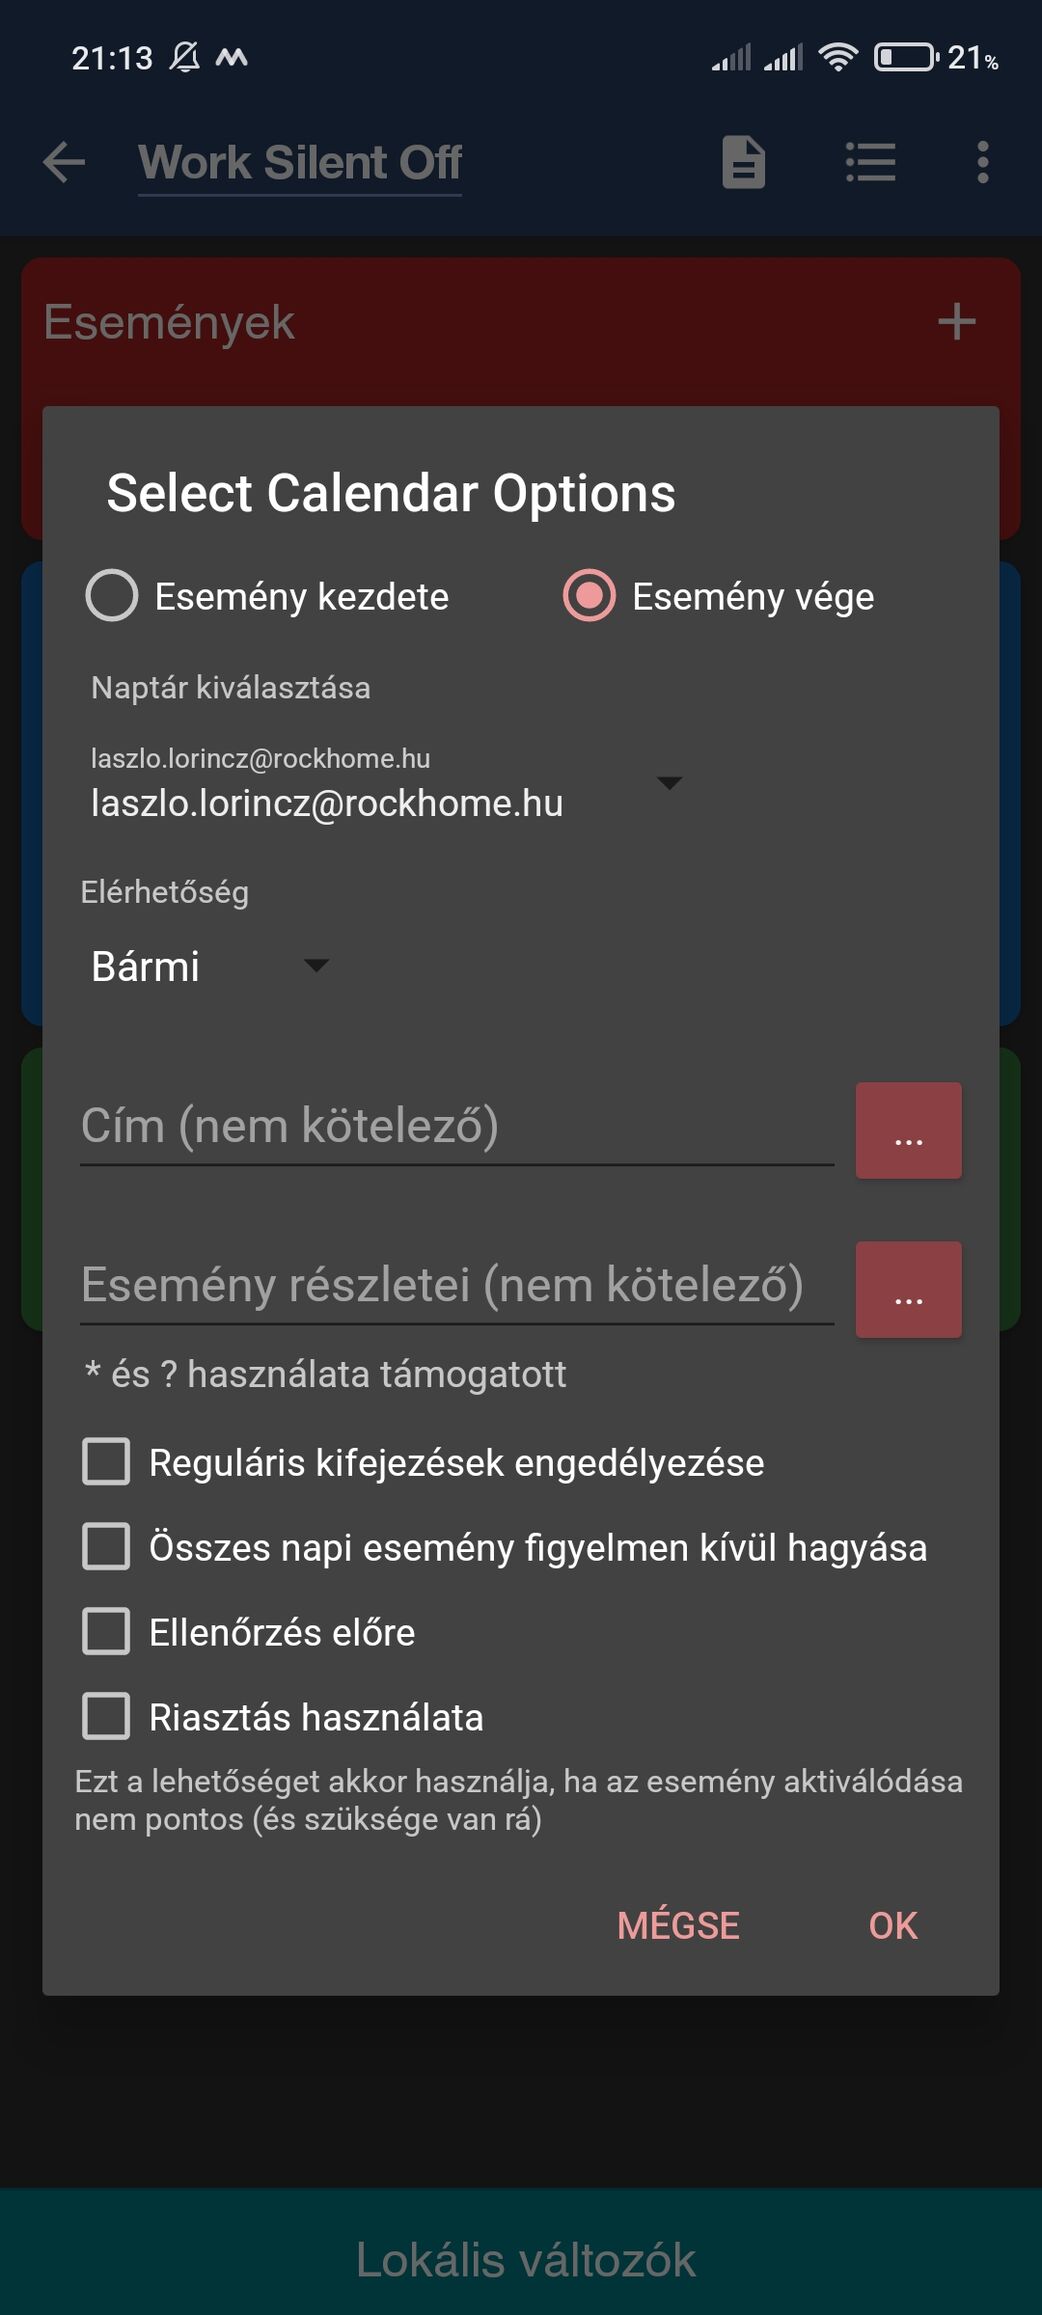1042x2315 pixels.
Task: Tap the back arrow icon
Action: click(65, 162)
